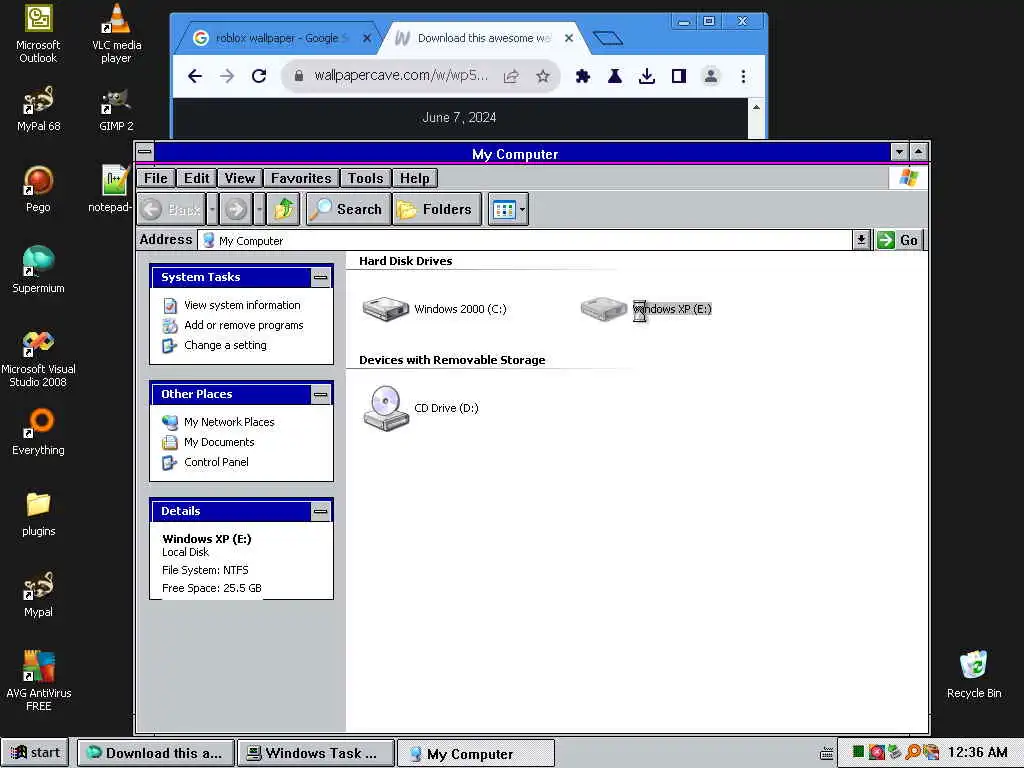Viewport: 1024px width, 768px height.
Task: Open the Search pane in My Computer
Action: [348, 209]
